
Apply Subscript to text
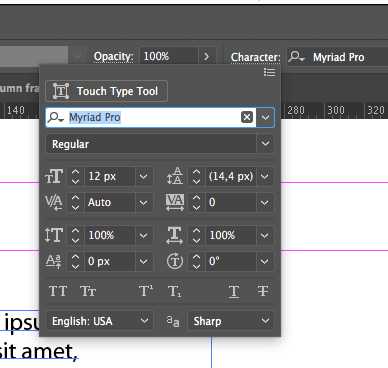point(174,291)
